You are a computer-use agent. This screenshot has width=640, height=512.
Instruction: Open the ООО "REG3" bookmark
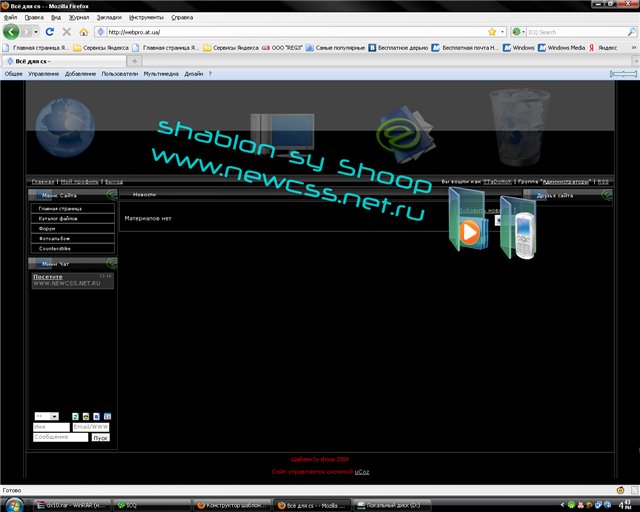282,48
